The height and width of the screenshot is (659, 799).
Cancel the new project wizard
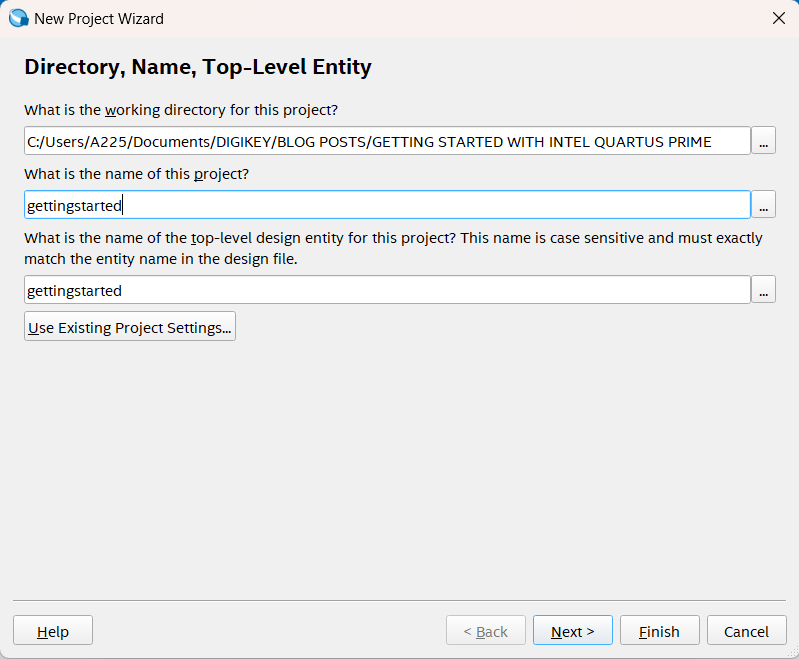point(746,631)
